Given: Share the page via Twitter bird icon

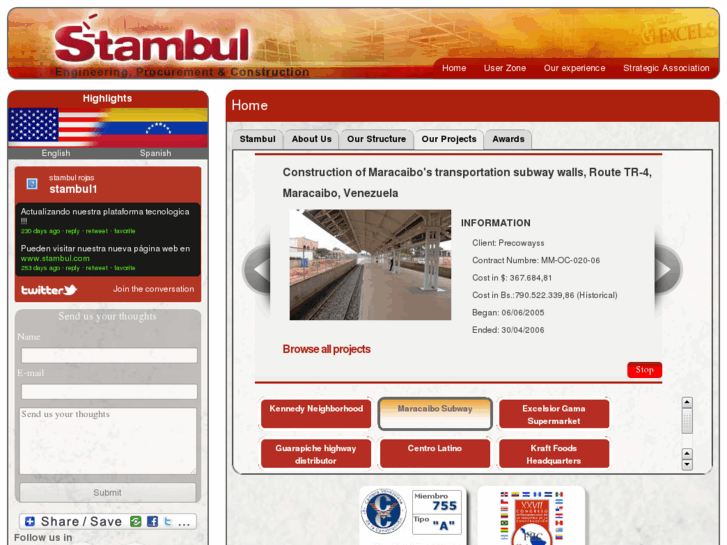Looking at the screenshot, I should click(168, 521).
